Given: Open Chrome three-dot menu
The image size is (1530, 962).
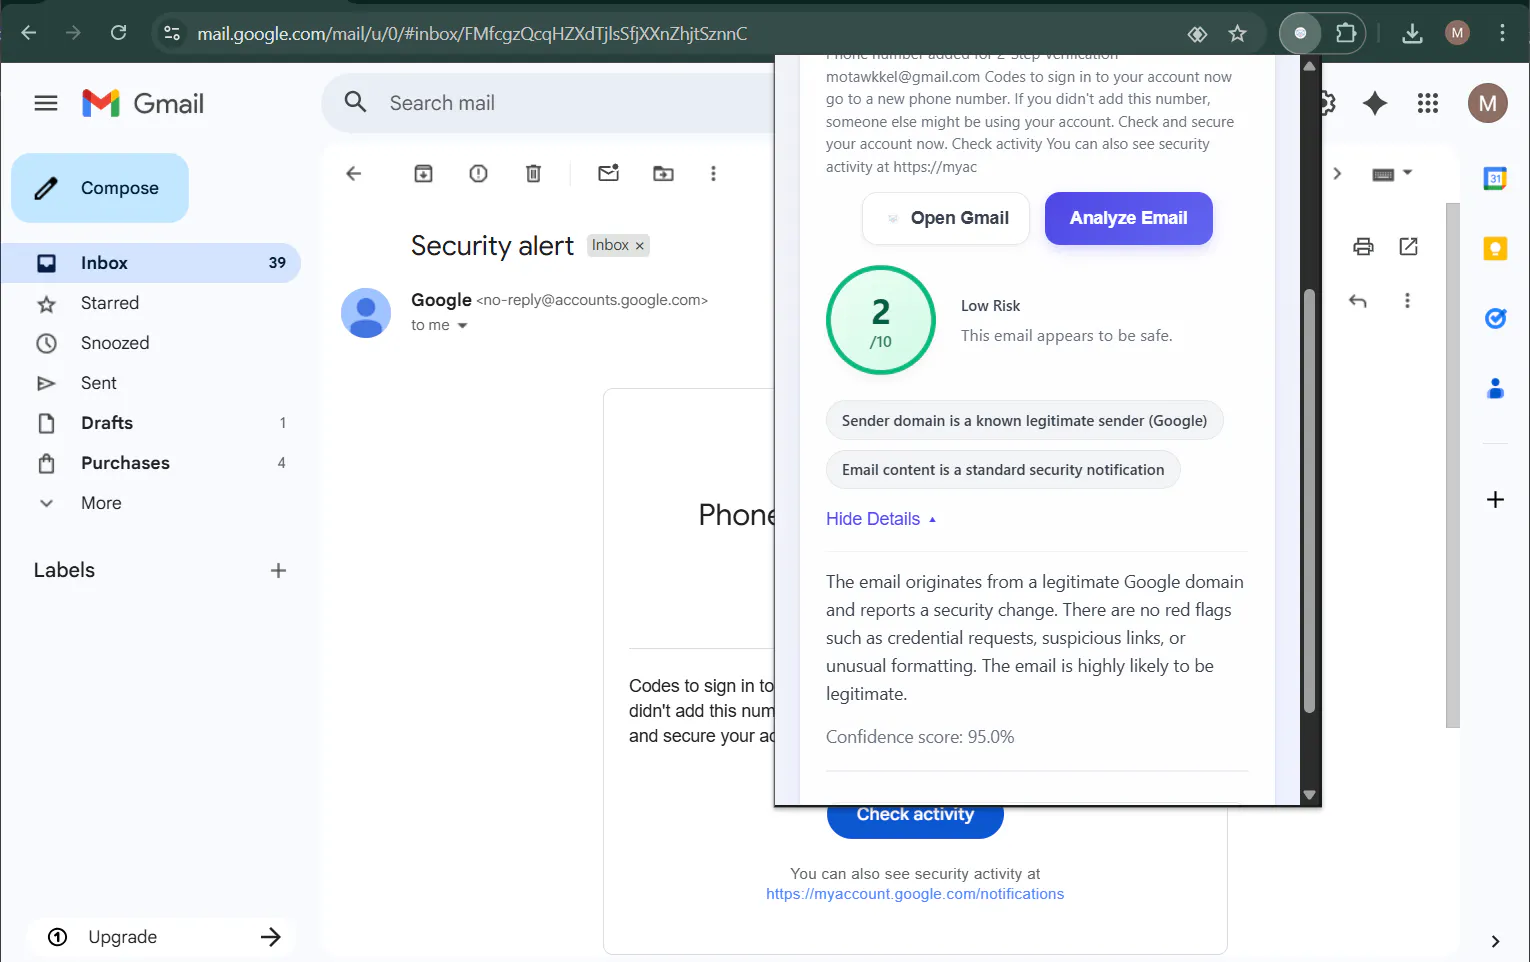Looking at the screenshot, I should point(1502,33).
